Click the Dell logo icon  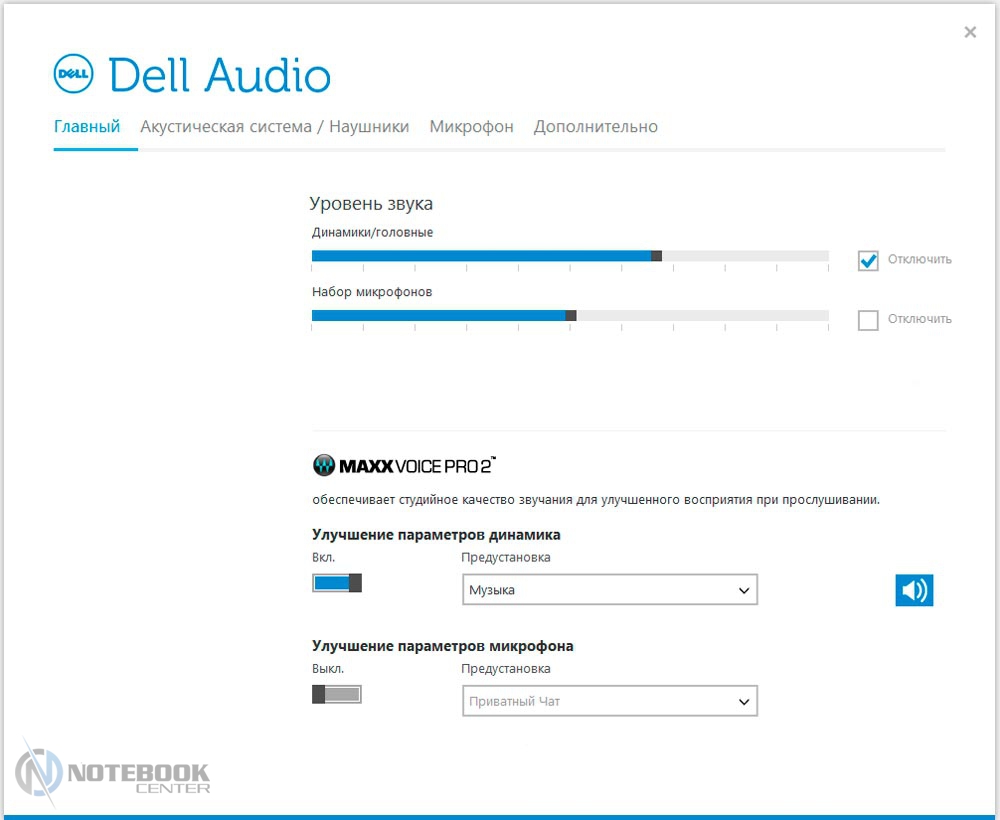(x=73, y=74)
